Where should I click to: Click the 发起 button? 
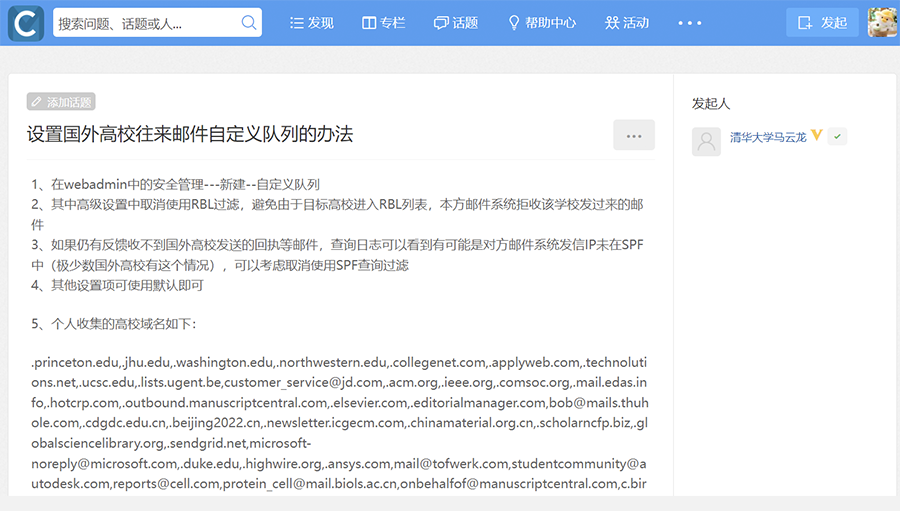point(822,22)
